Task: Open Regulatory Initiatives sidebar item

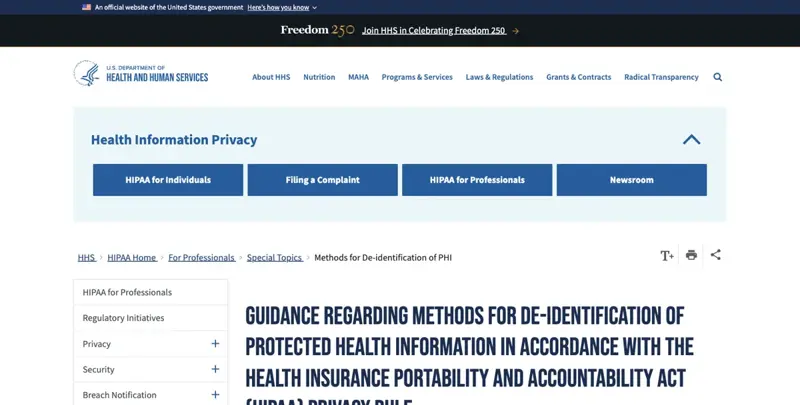Action: [x=151, y=318]
